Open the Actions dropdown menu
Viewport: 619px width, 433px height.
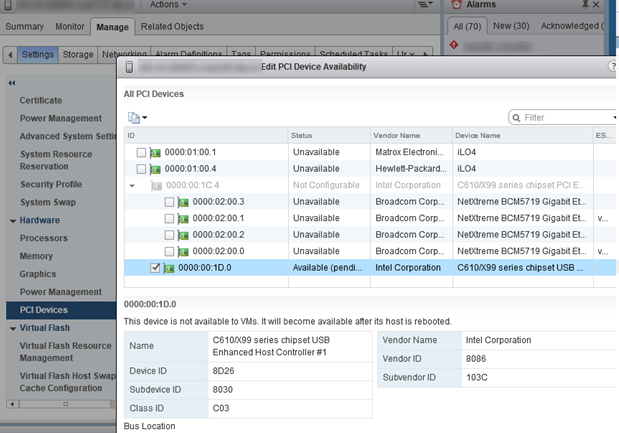[168, 4]
